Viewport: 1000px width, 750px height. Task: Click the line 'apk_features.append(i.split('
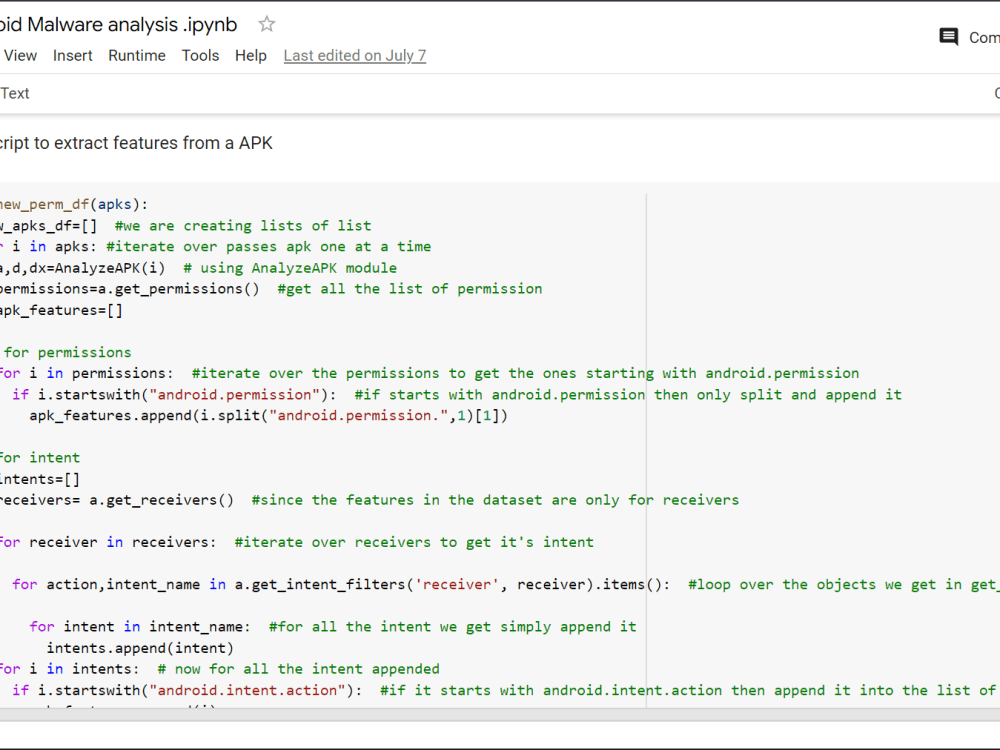click(268, 416)
